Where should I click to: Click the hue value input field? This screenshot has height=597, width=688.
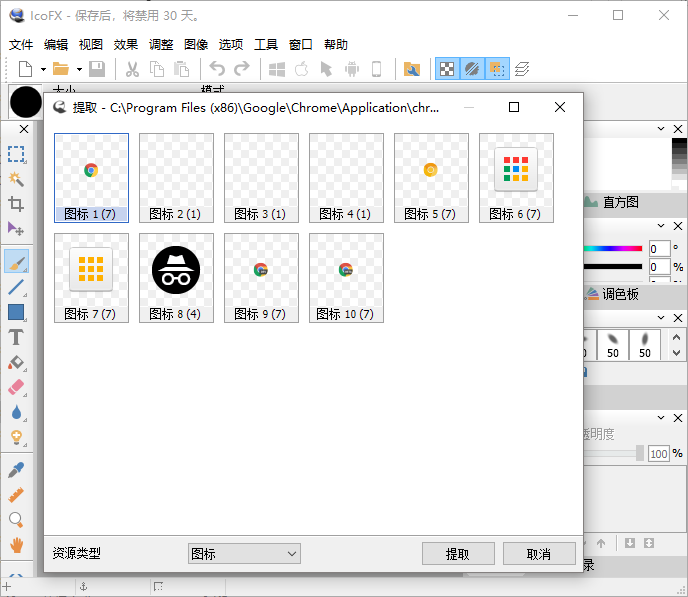659,249
